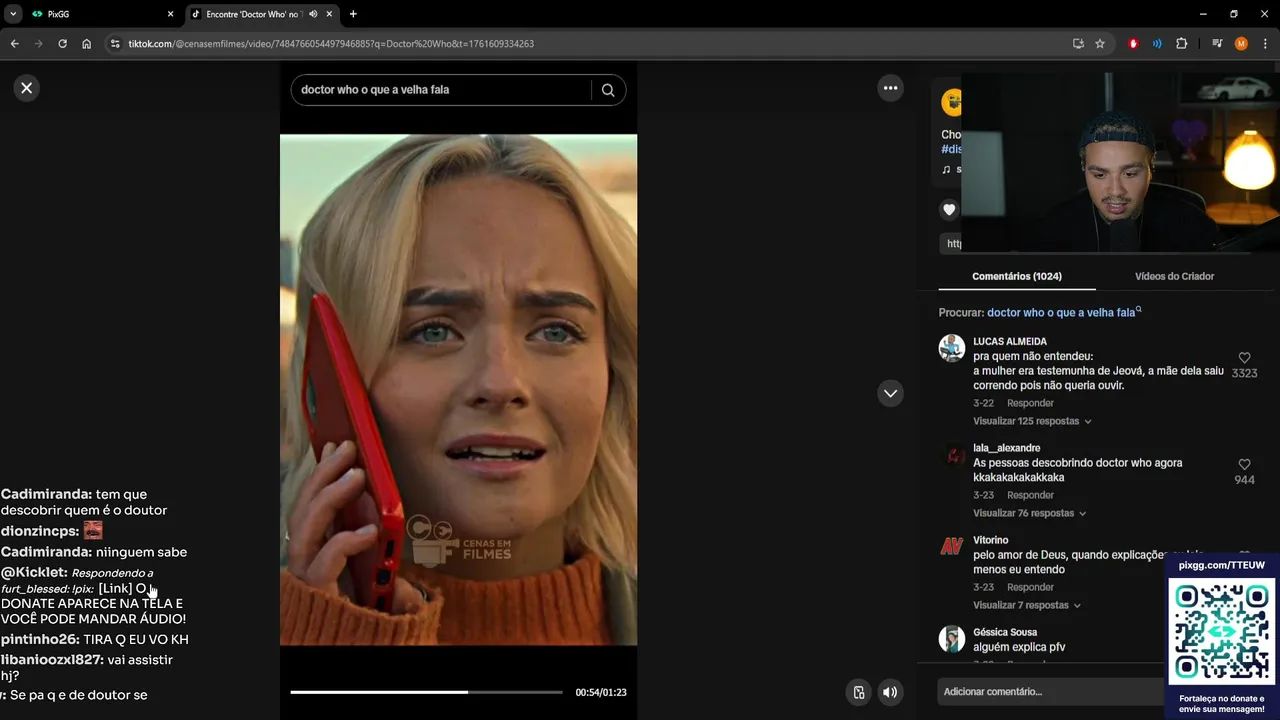Open the cast/install icon in address bar
1280x720 pixels.
[1078, 44]
